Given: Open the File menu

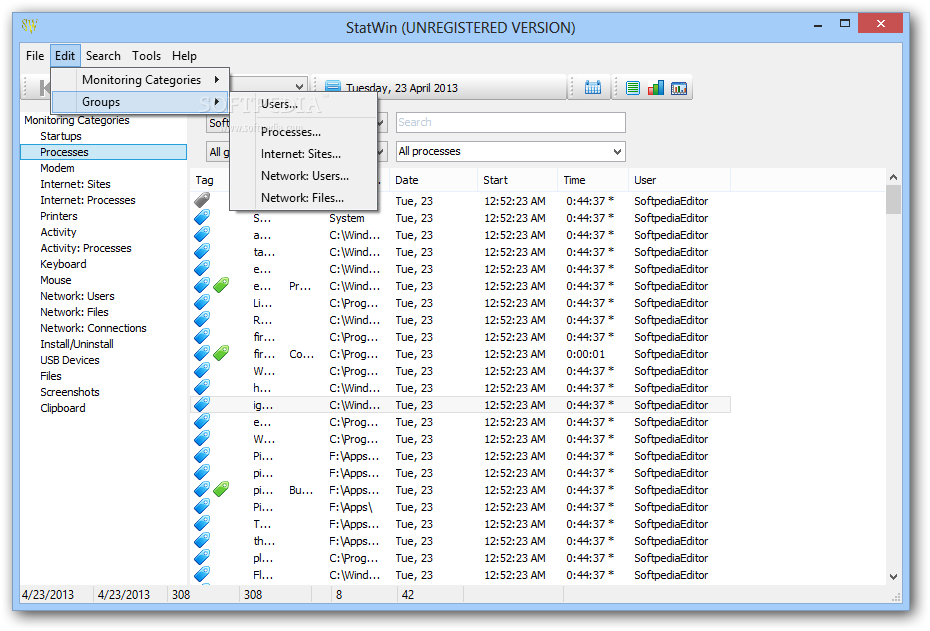Looking at the screenshot, I should point(35,56).
